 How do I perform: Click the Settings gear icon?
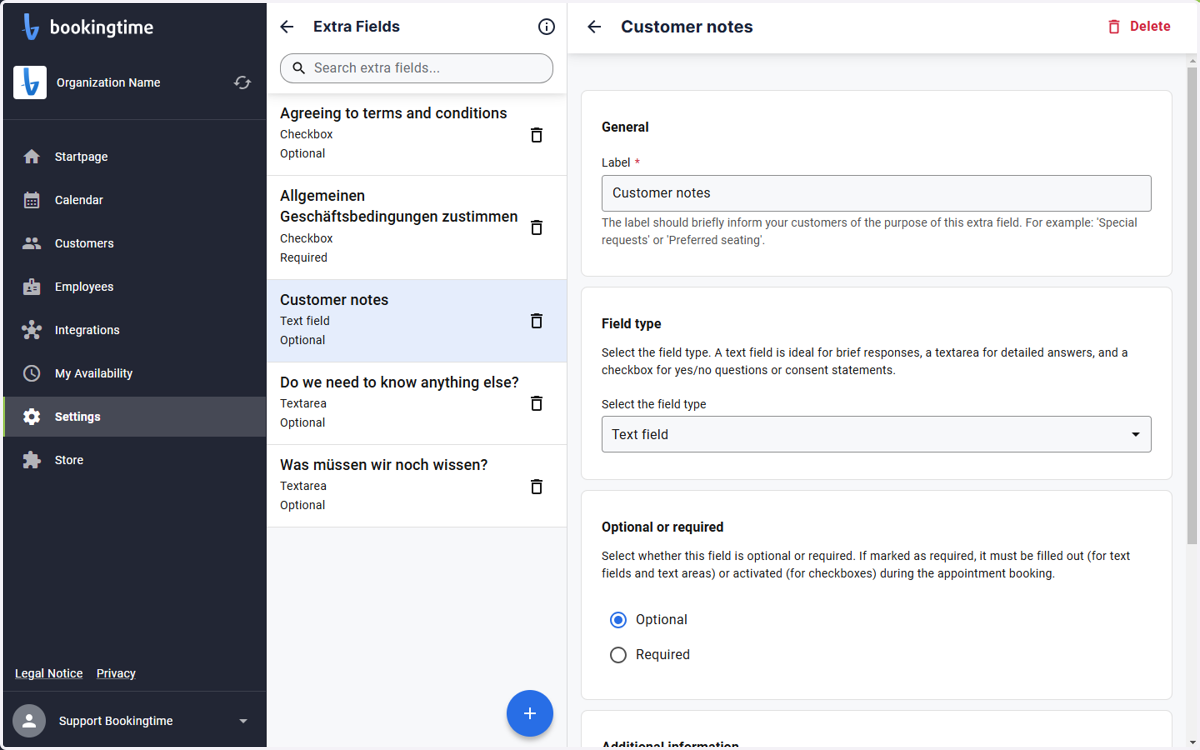tap(32, 417)
